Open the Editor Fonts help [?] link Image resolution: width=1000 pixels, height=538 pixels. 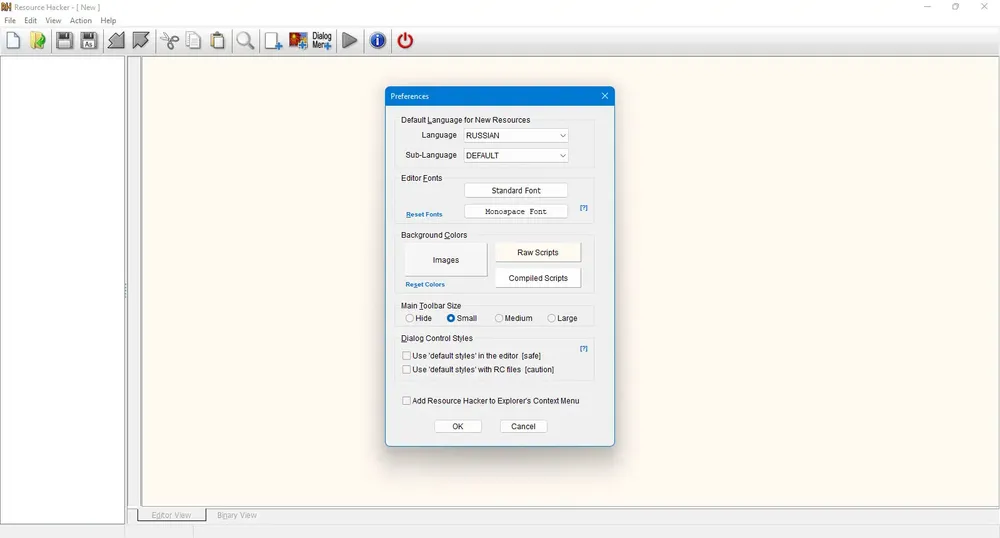click(x=584, y=208)
